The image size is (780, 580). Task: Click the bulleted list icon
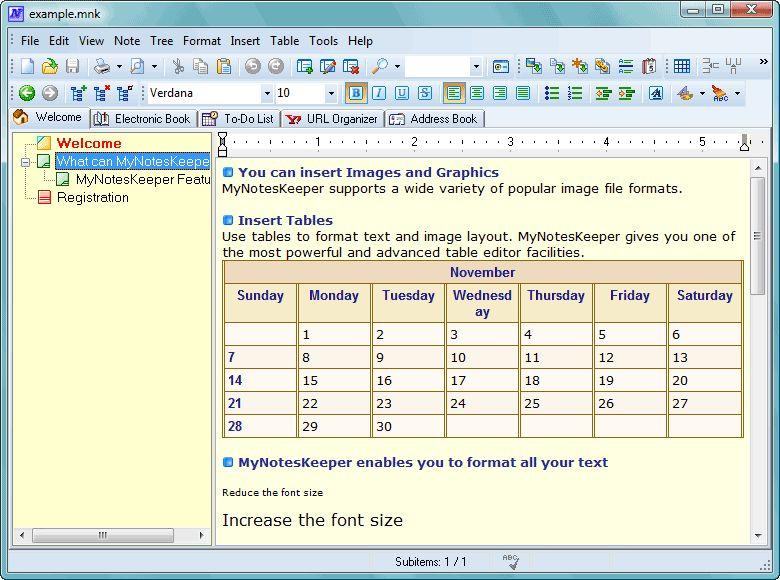pyautogui.click(x=551, y=93)
